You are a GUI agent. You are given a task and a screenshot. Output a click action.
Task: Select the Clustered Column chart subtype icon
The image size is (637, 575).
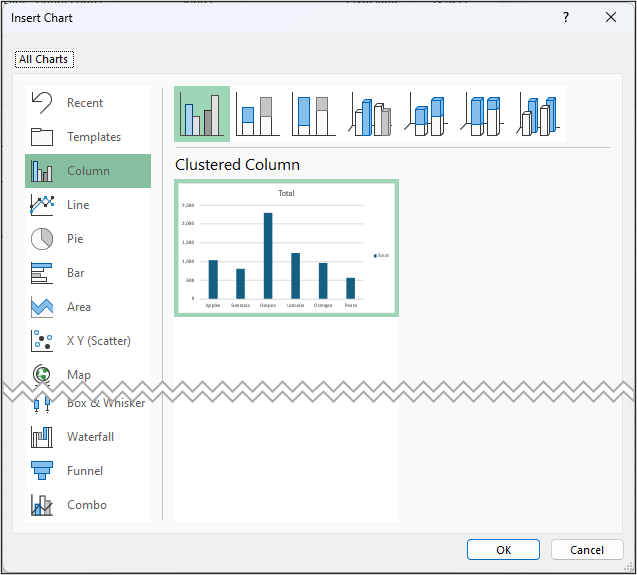pos(202,114)
